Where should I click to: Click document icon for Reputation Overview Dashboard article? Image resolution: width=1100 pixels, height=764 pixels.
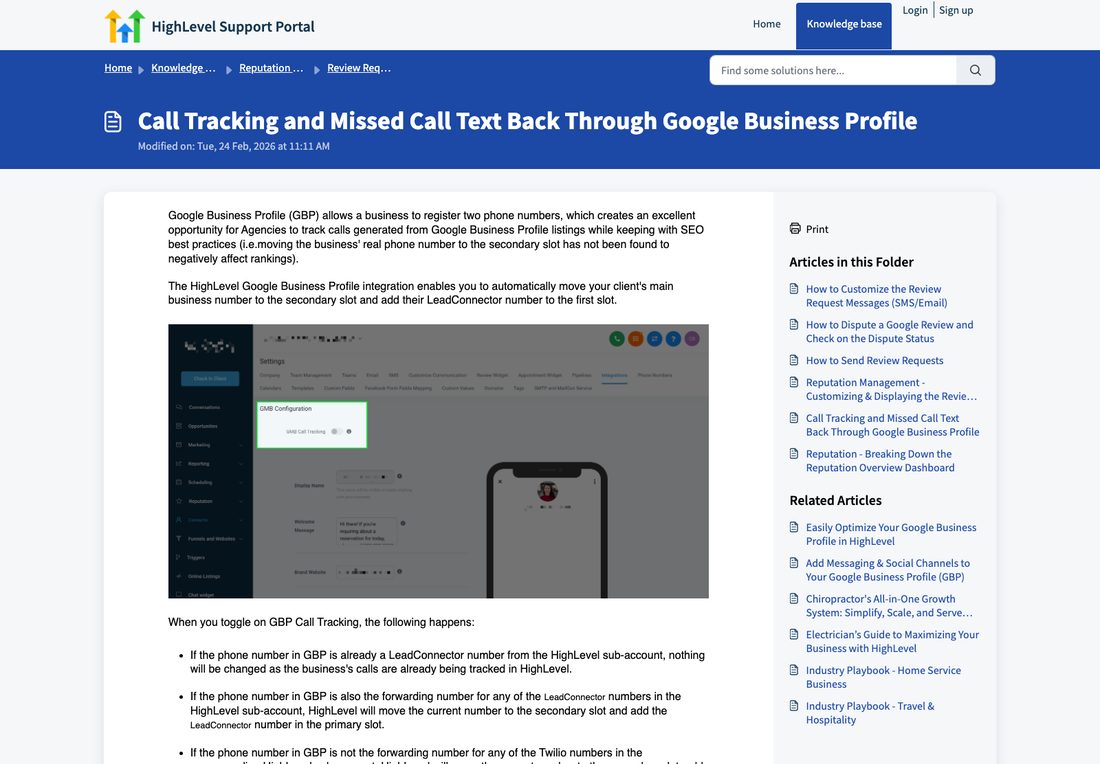(x=794, y=453)
